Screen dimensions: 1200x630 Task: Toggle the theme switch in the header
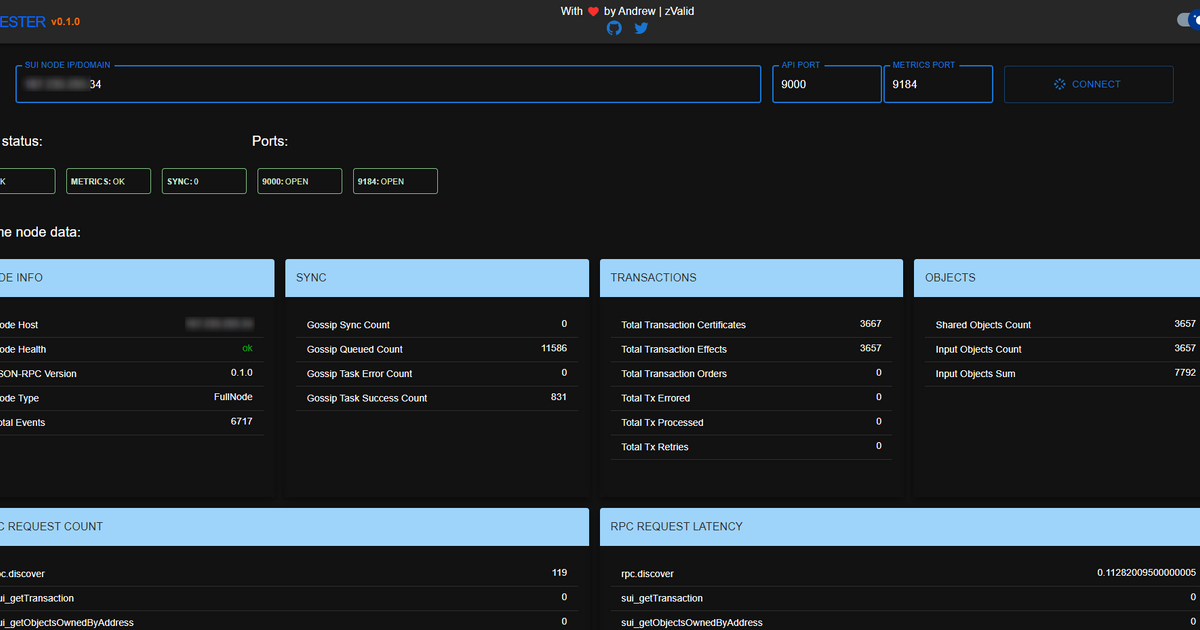(x=1188, y=21)
